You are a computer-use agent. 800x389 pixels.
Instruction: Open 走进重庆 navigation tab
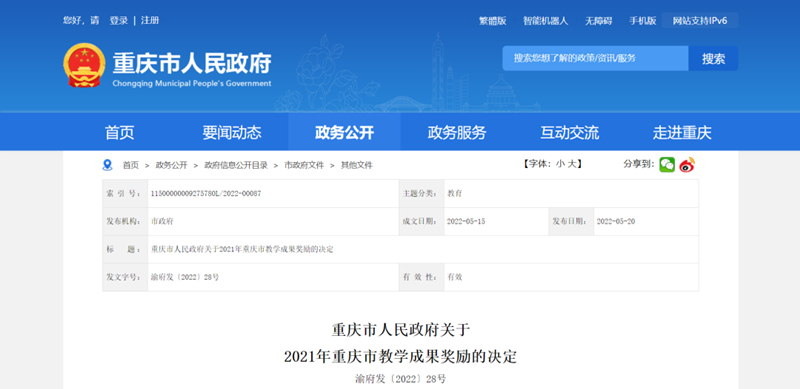point(682,133)
